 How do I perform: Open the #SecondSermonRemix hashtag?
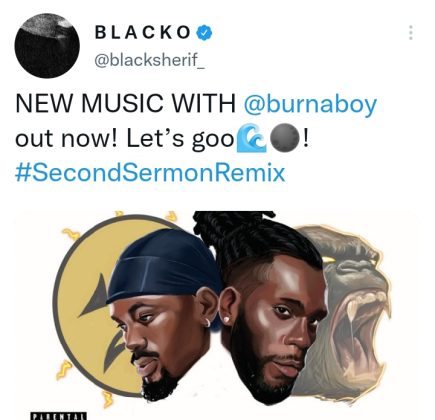150,173
